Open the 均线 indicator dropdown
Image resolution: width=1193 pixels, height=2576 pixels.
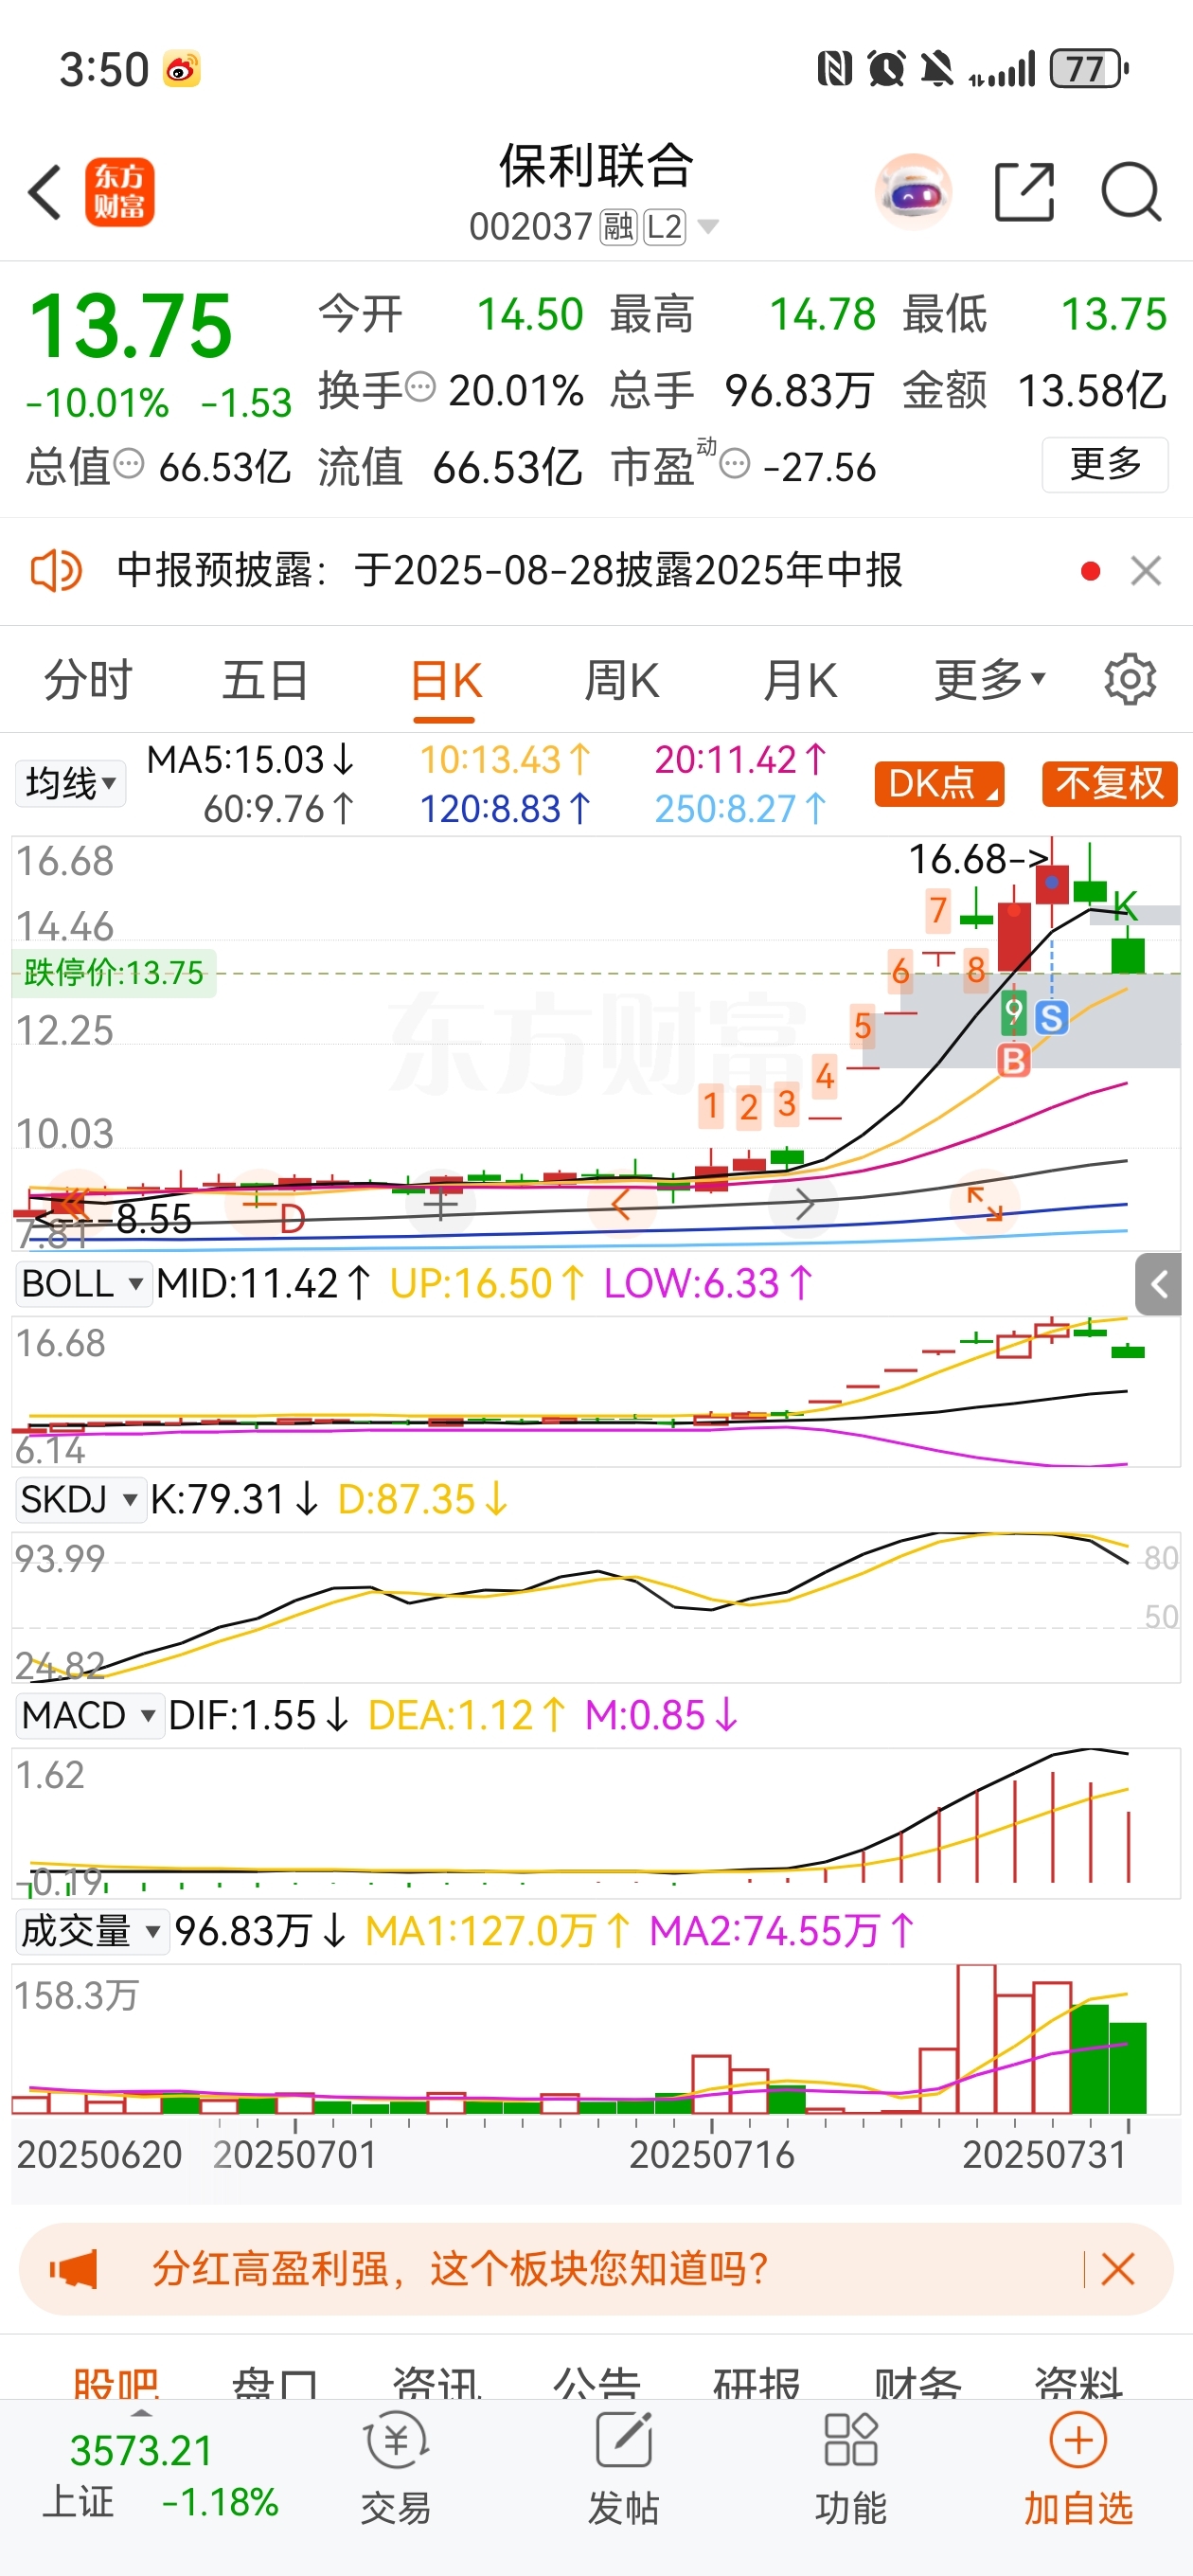(70, 783)
